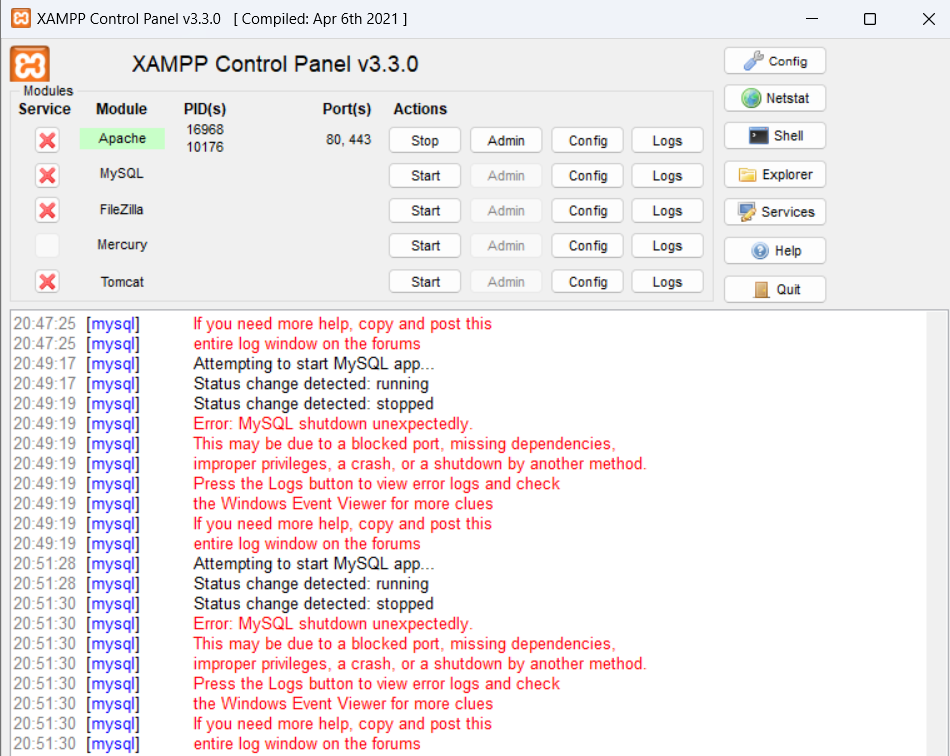Start the FileZilla module

pos(425,211)
